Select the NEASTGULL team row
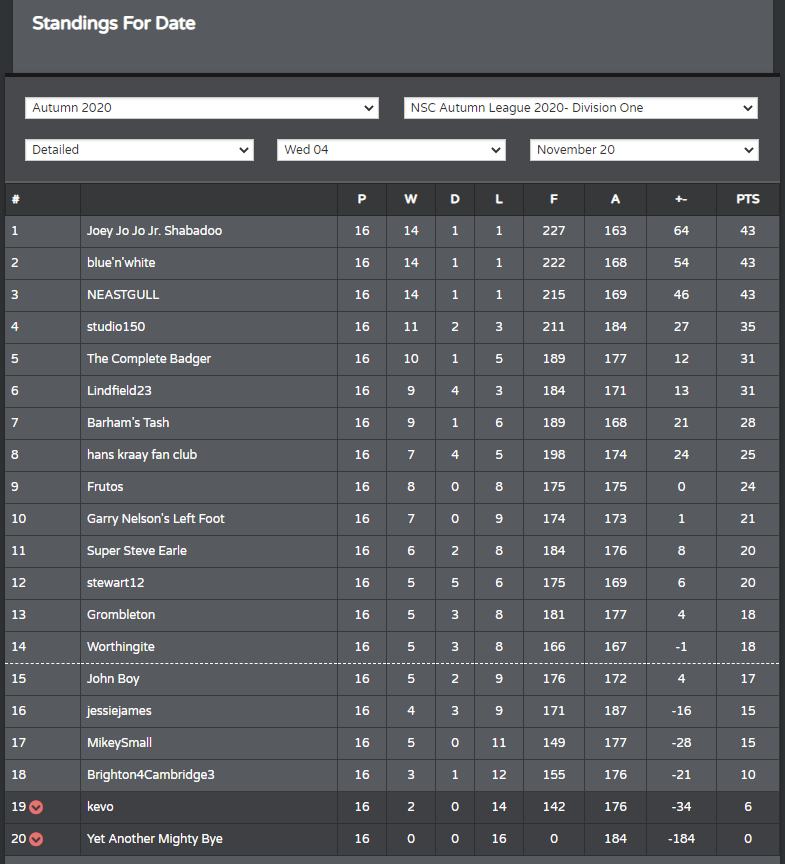Image resolution: width=785 pixels, height=864 pixels. (392, 295)
